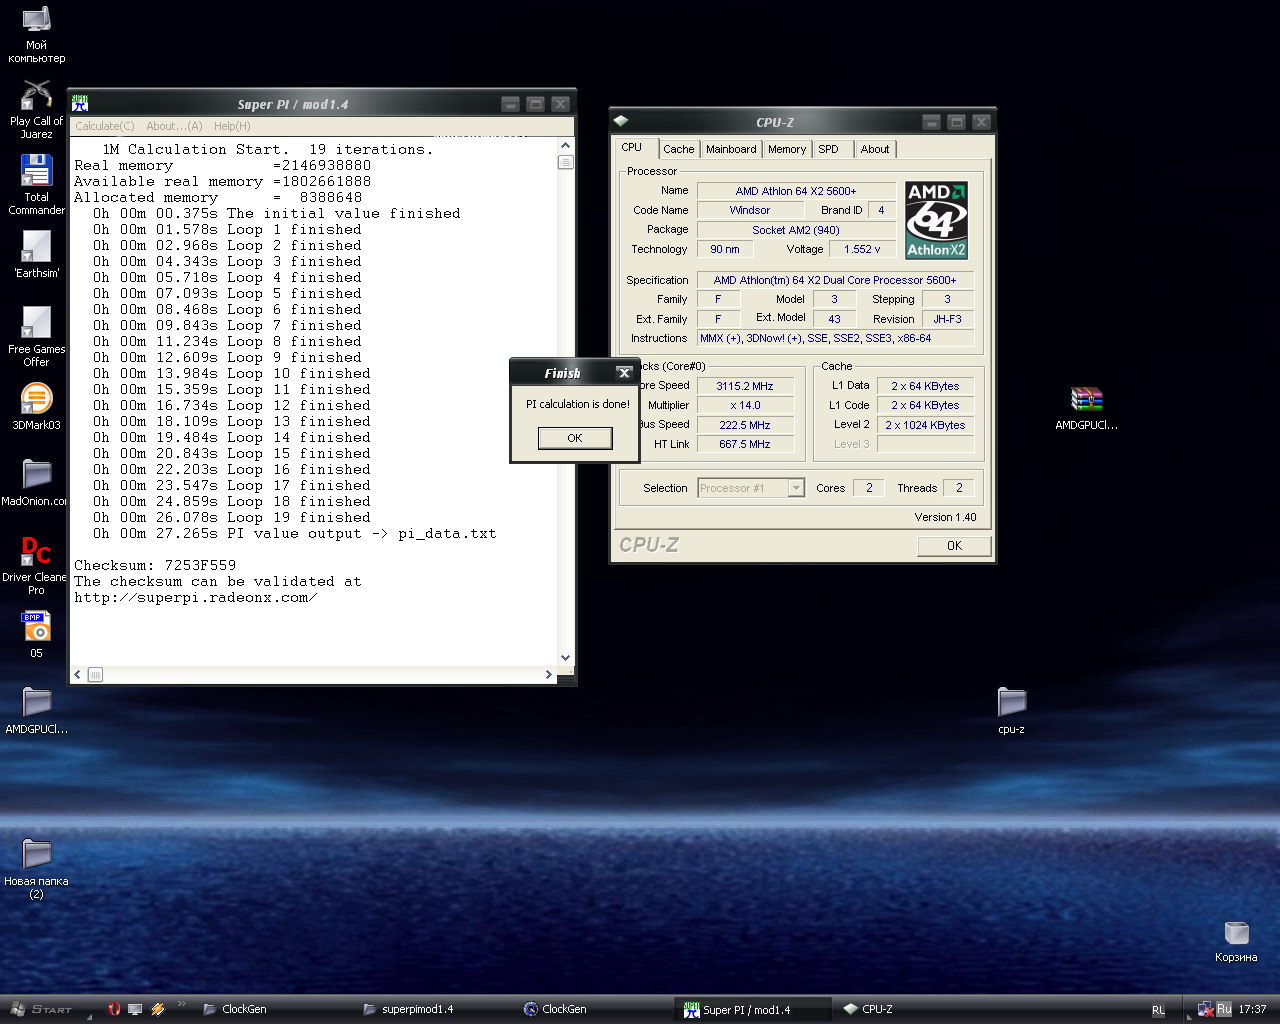Click the third quick launch icon
The image size is (1280, 1024).
point(157,1009)
